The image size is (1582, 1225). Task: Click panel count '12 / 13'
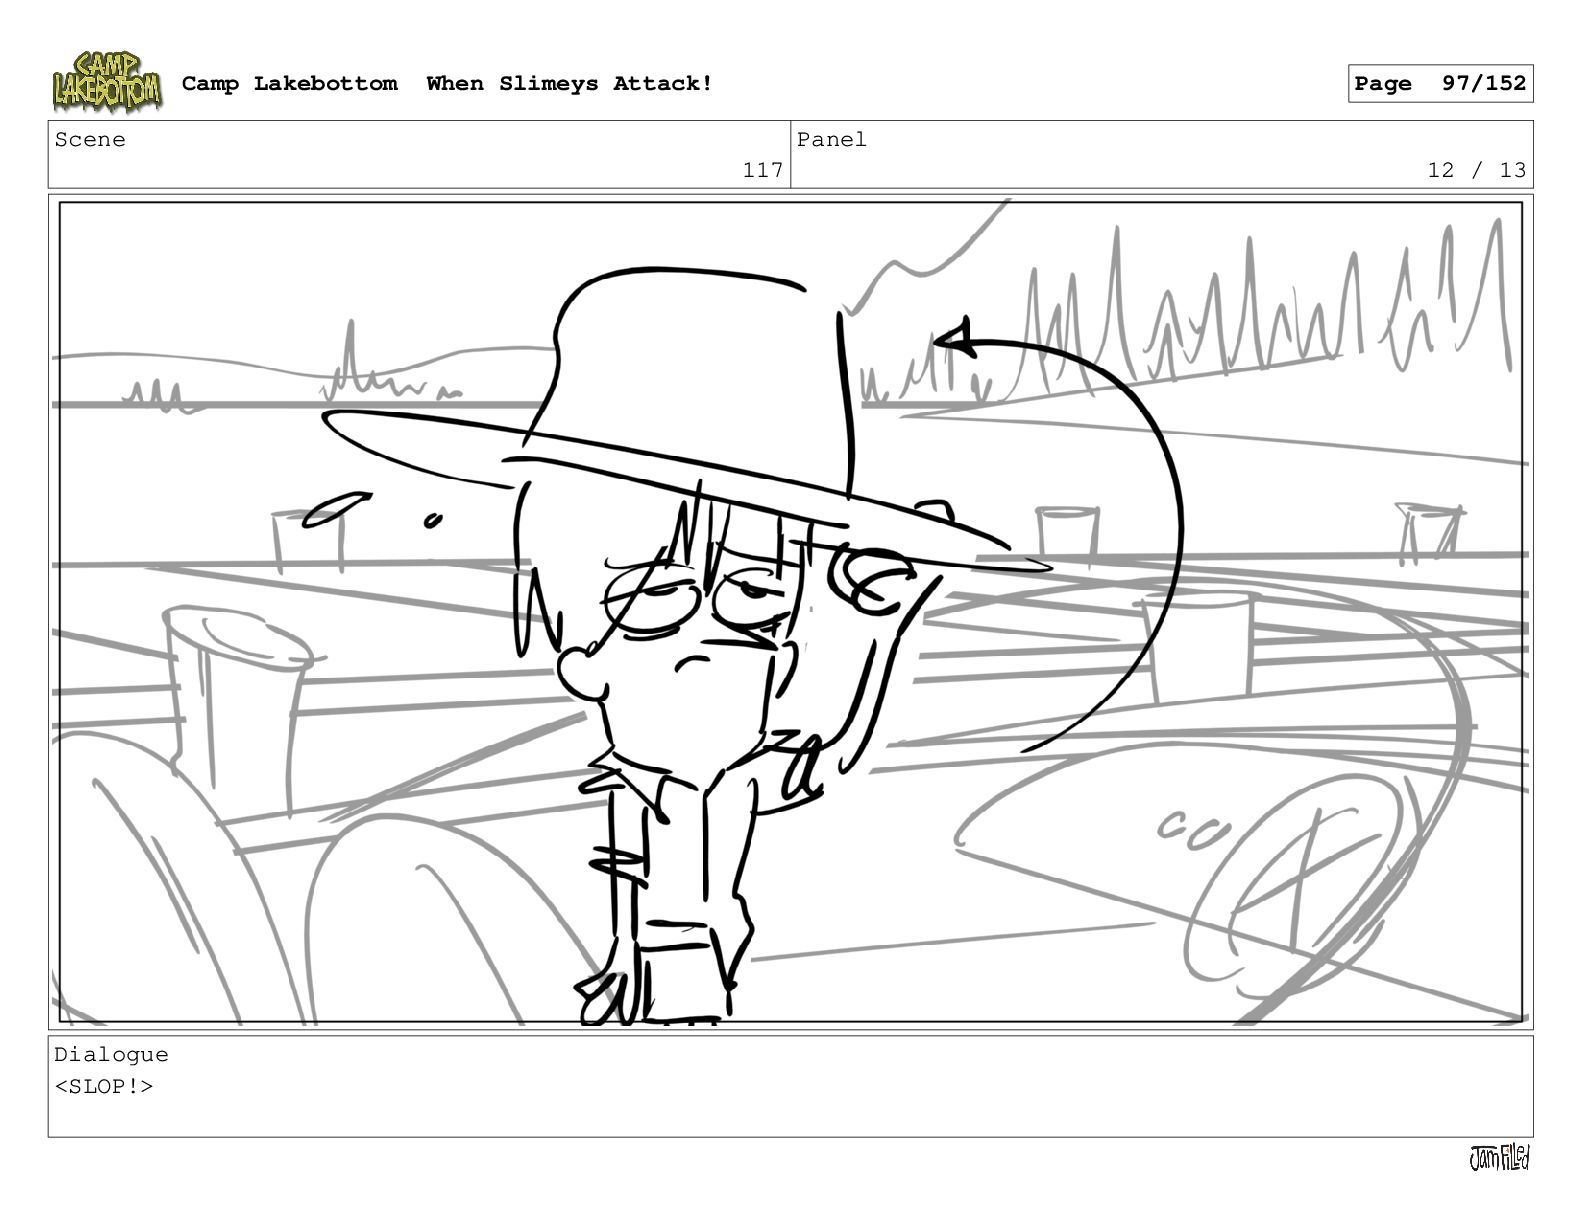point(1477,170)
